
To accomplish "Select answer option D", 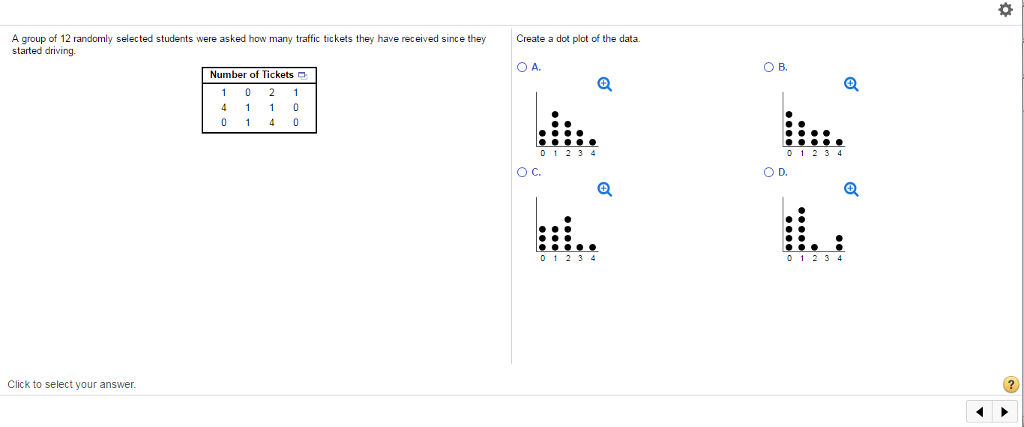I will (x=769, y=172).
